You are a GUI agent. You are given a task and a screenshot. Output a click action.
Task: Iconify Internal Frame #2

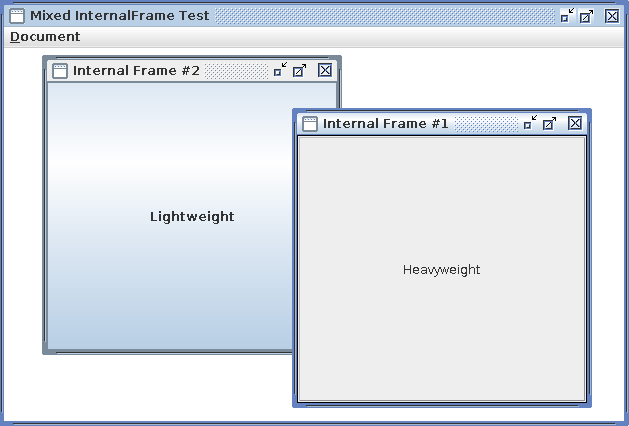(x=280, y=70)
